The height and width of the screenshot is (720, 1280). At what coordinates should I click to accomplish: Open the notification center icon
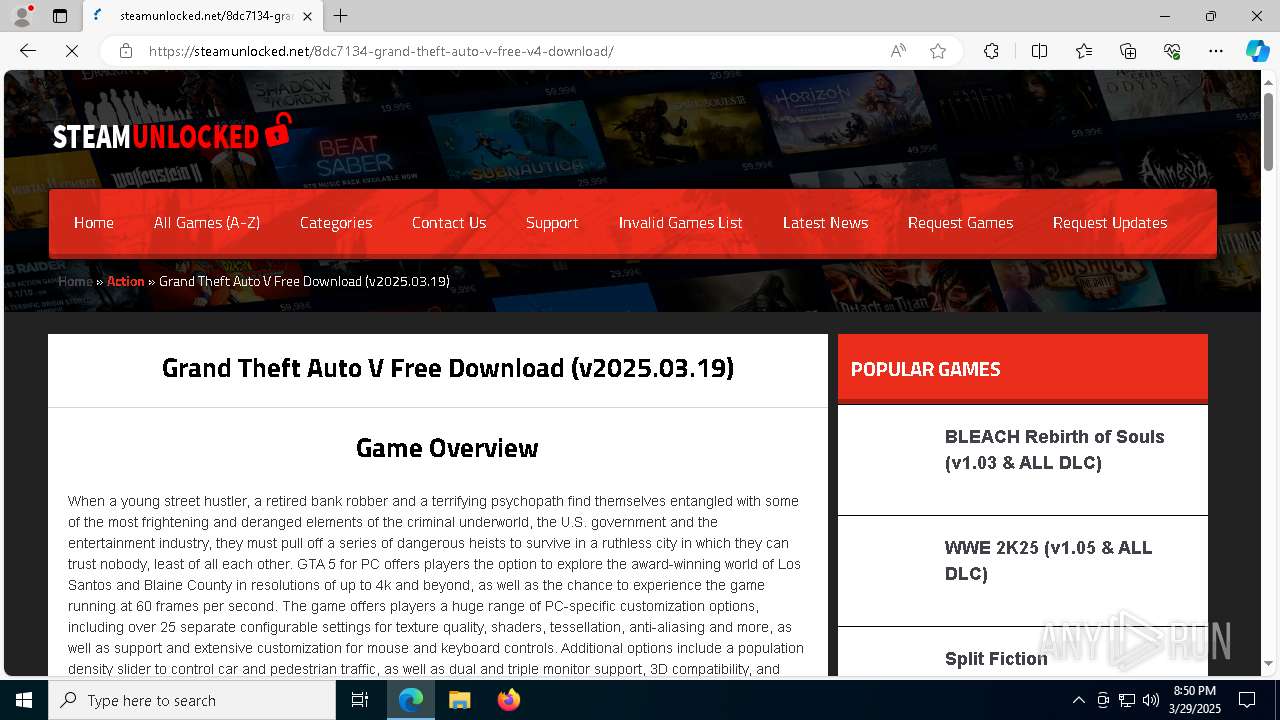[x=1247, y=700]
